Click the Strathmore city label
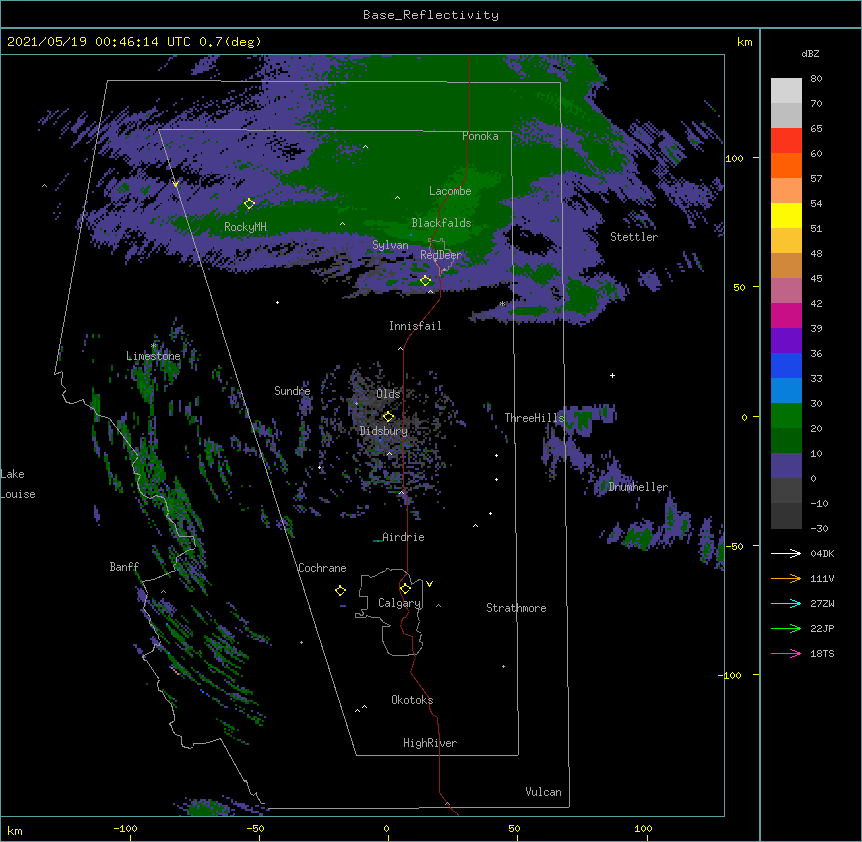 [516, 608]
